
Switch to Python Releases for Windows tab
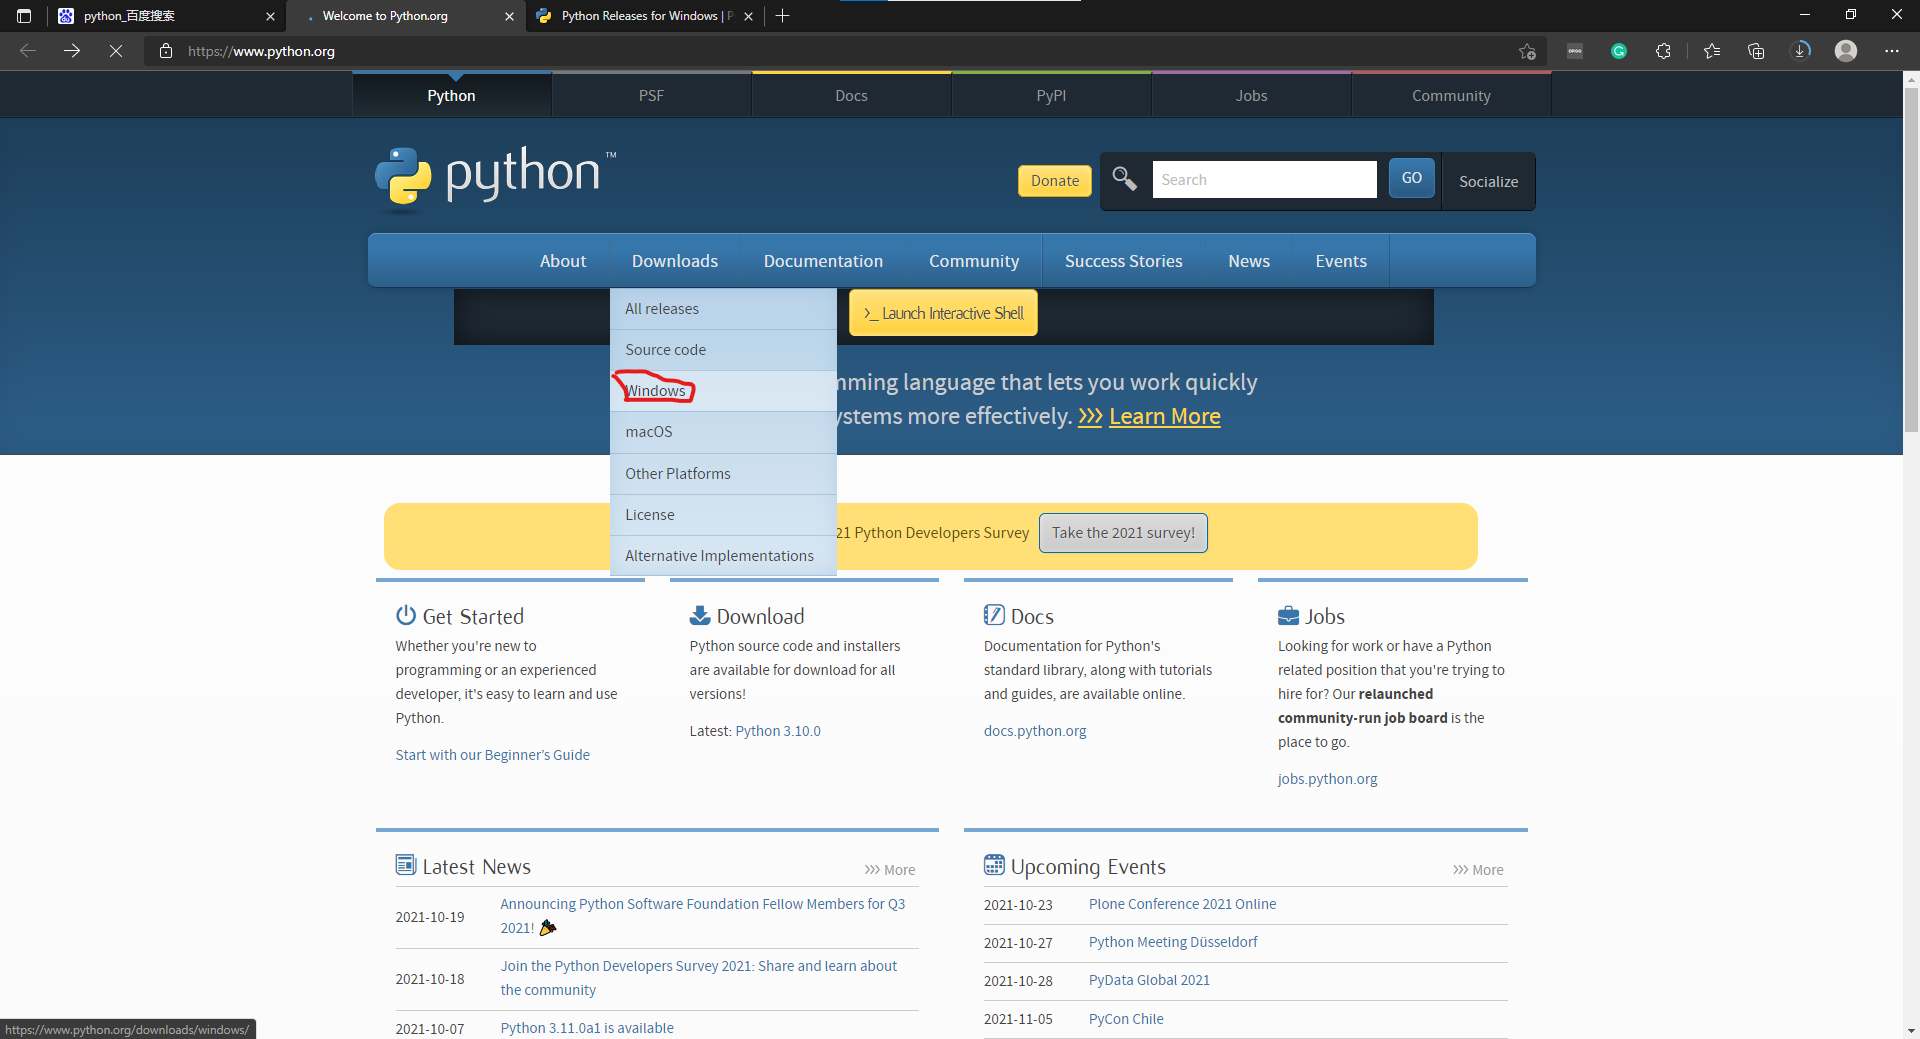pos(645,16)
